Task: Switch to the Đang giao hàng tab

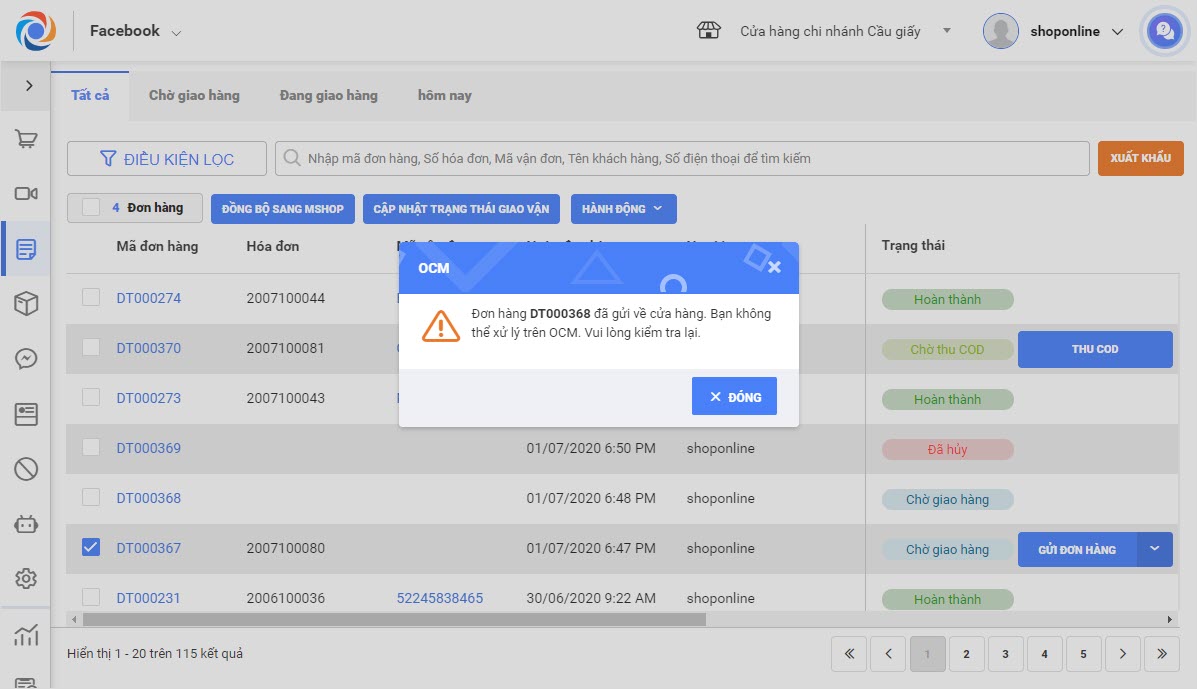Action: [328, 96]
